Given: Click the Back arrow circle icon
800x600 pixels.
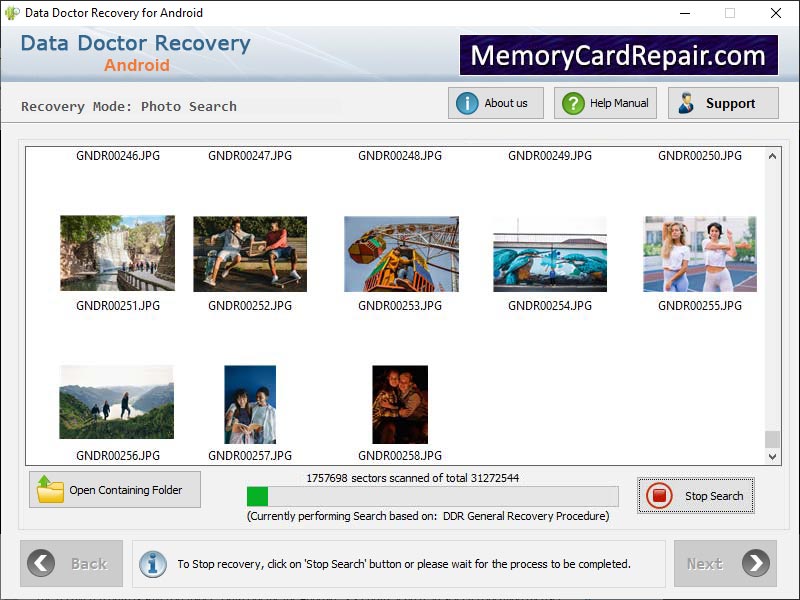Looking at the screenshot, I should [41, 563].
